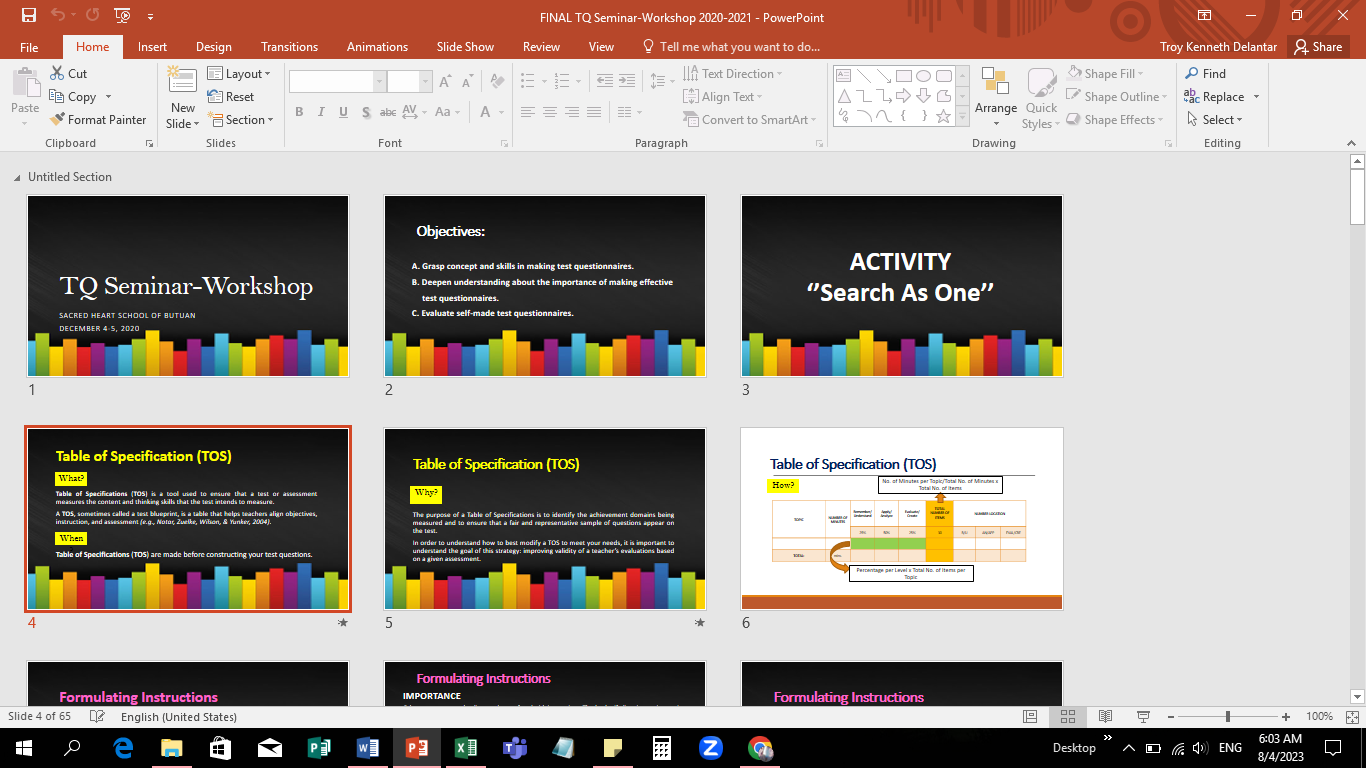Start Slide Show from status bar icon
The image size is (1366, 768).
pos(1142,717)
